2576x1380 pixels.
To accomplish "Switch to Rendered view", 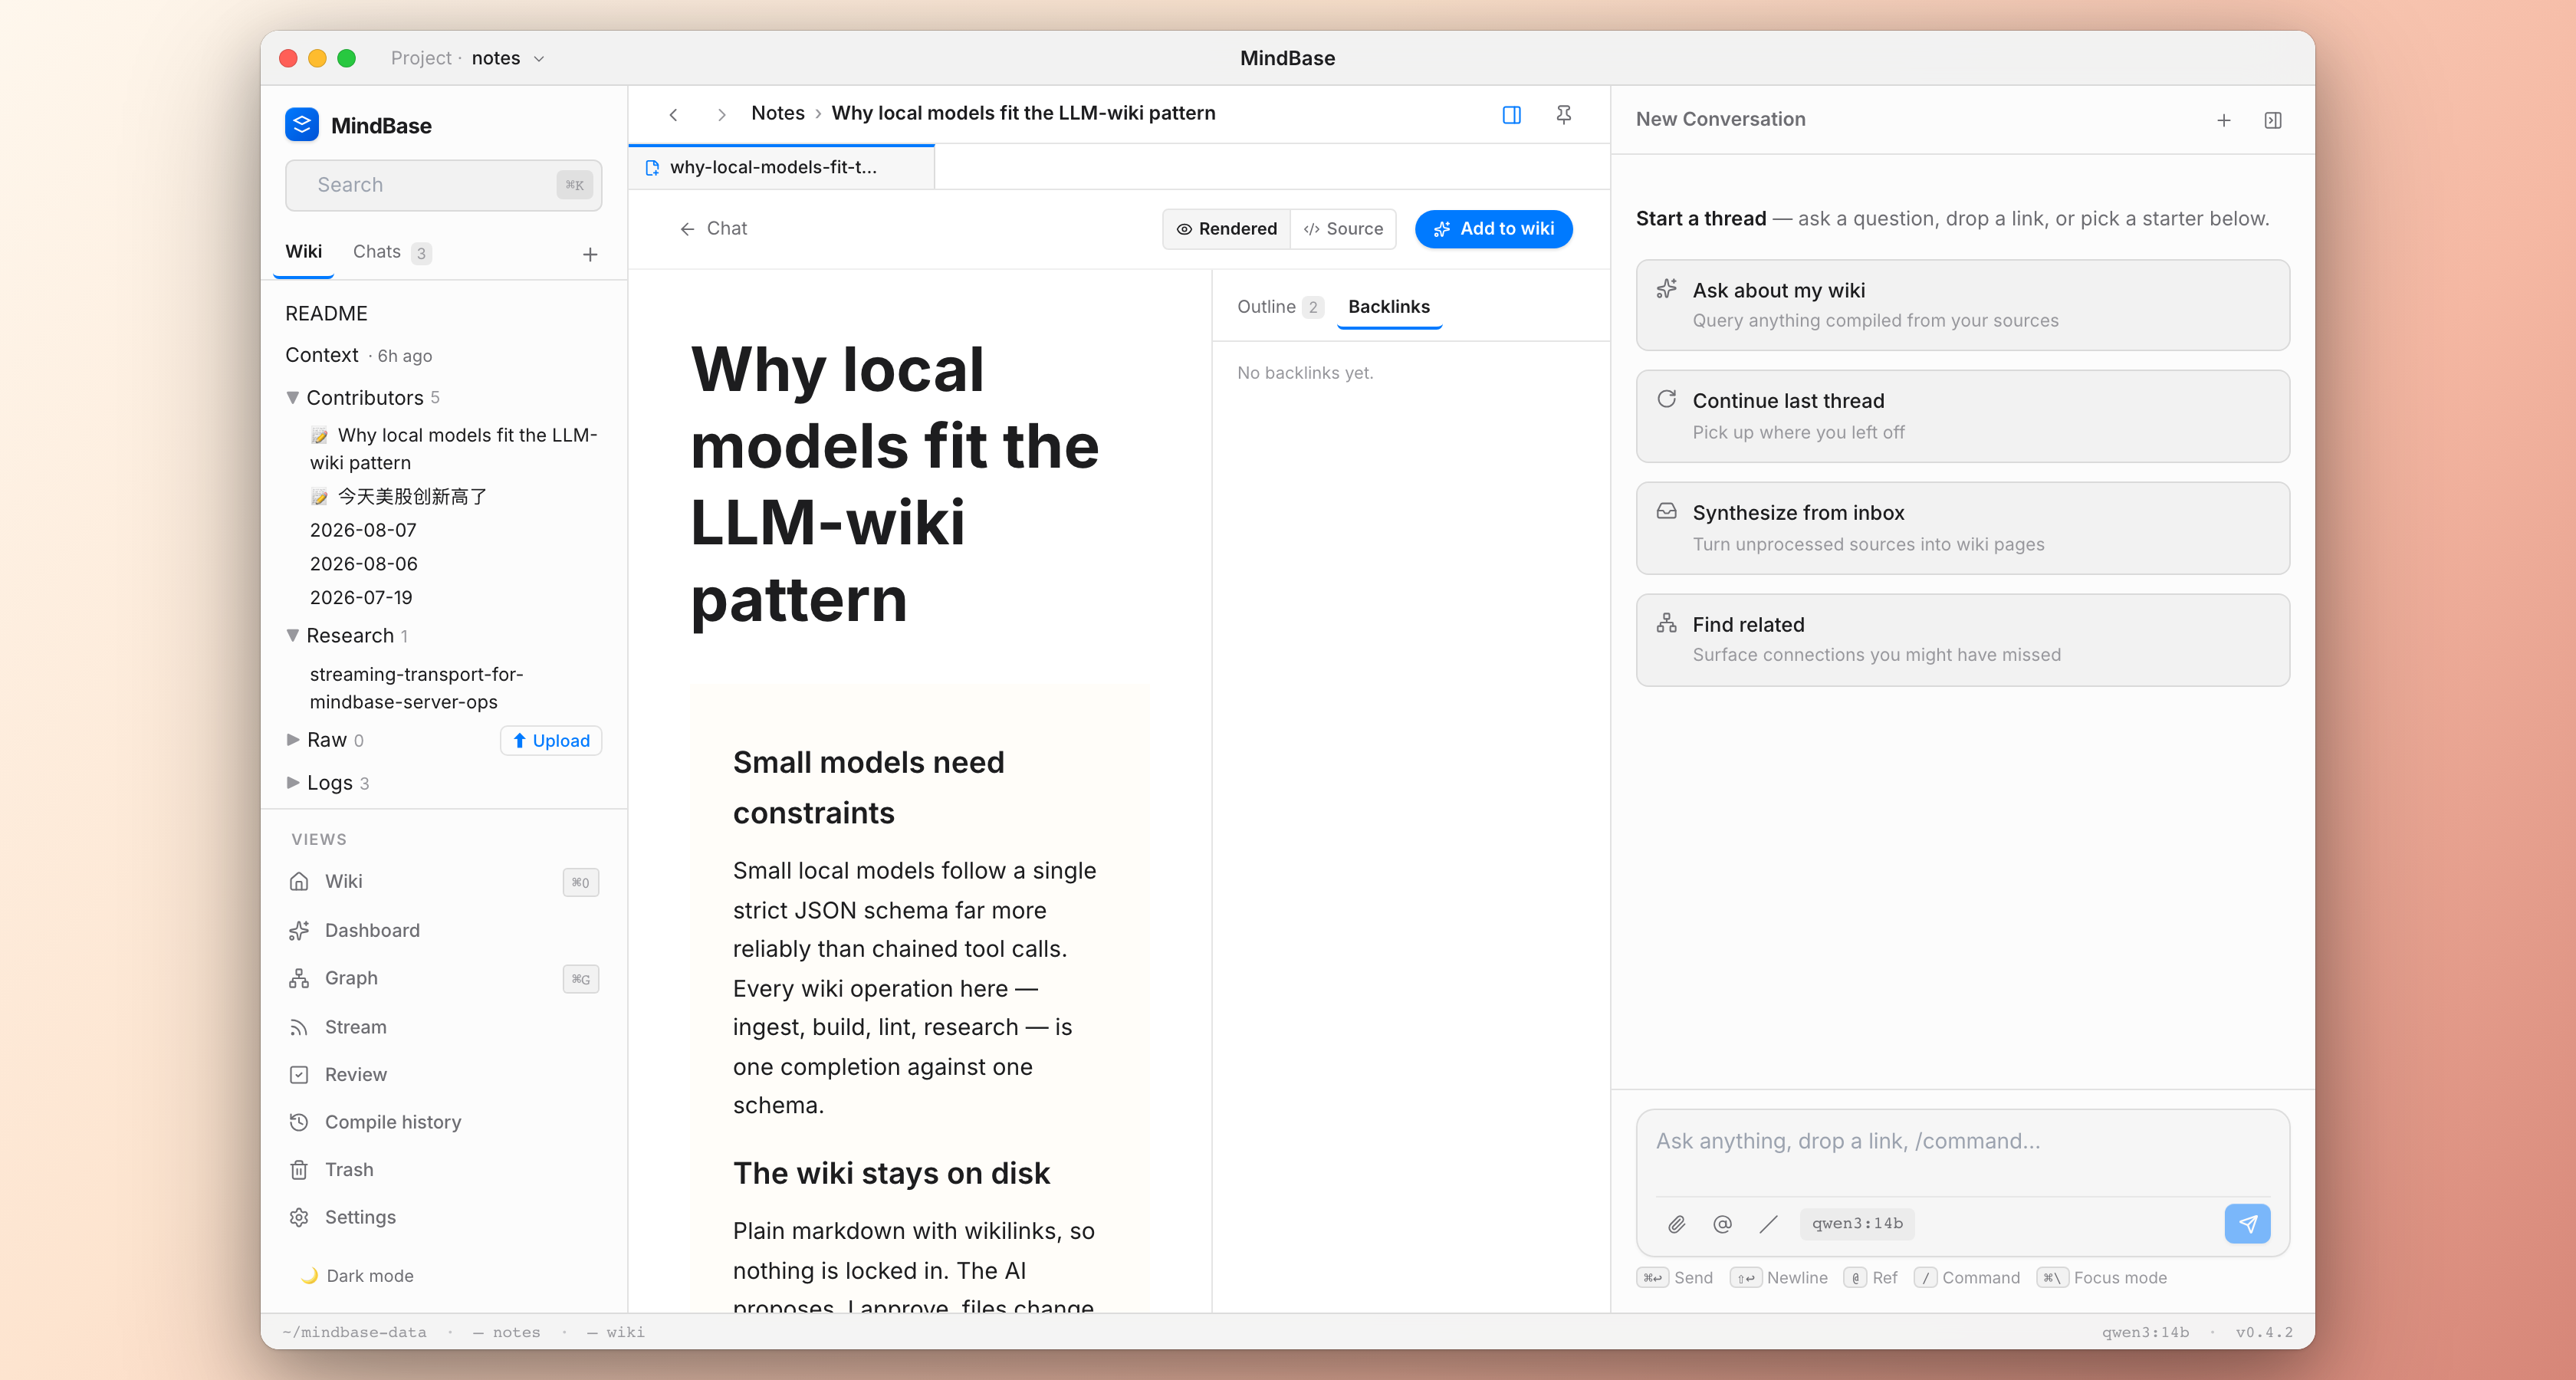I will tap(1227, 229).
